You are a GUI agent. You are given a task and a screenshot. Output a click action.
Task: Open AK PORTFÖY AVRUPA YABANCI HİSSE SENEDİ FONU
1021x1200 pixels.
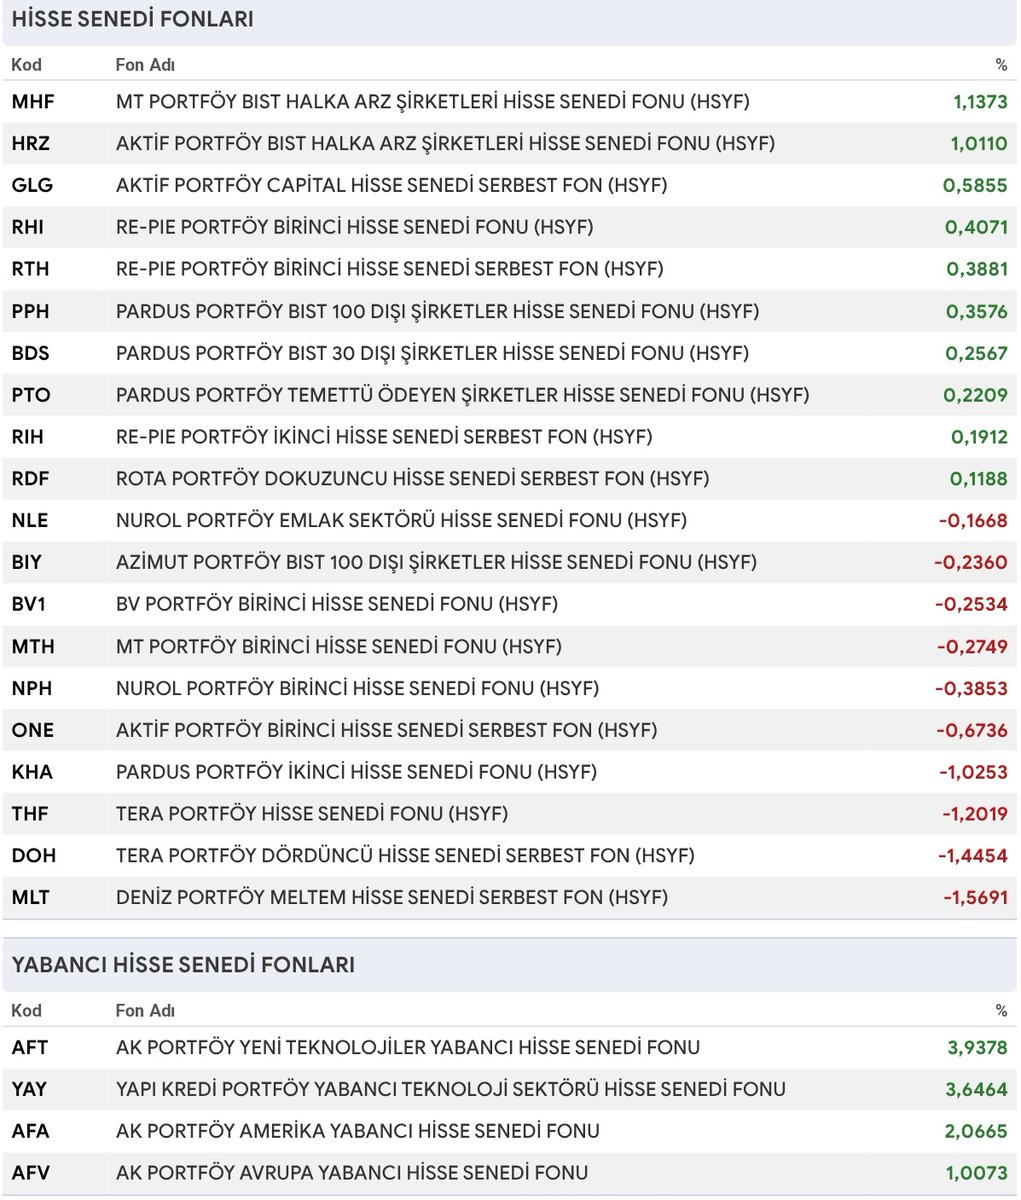352,1174
